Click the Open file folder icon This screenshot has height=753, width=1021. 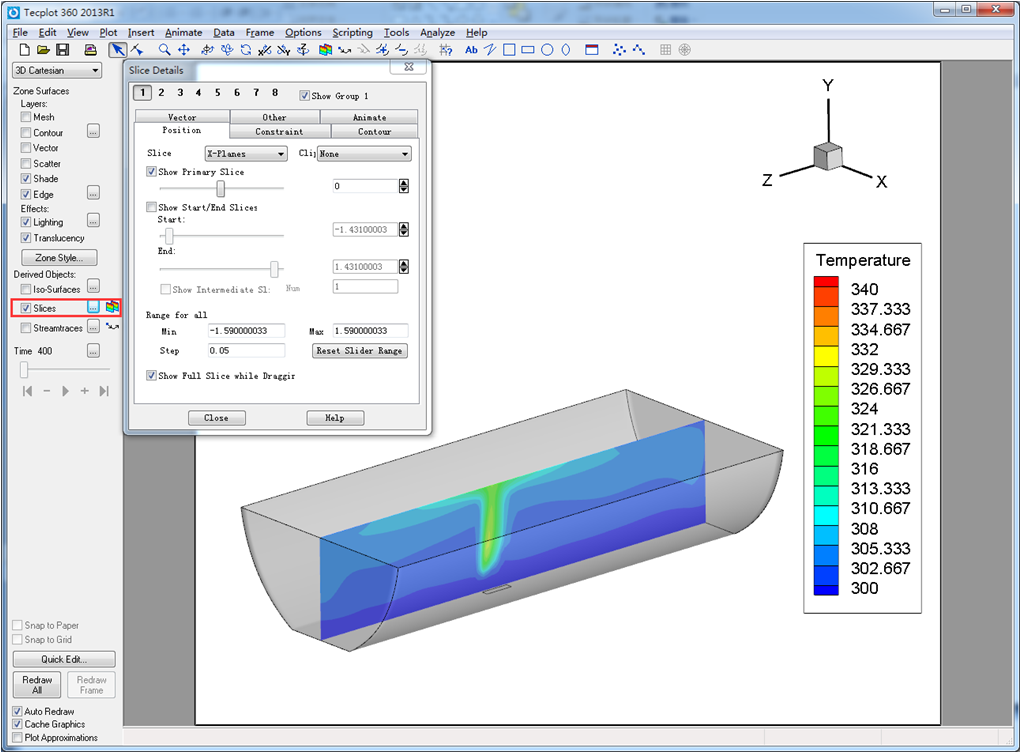[x=43, y=50]
